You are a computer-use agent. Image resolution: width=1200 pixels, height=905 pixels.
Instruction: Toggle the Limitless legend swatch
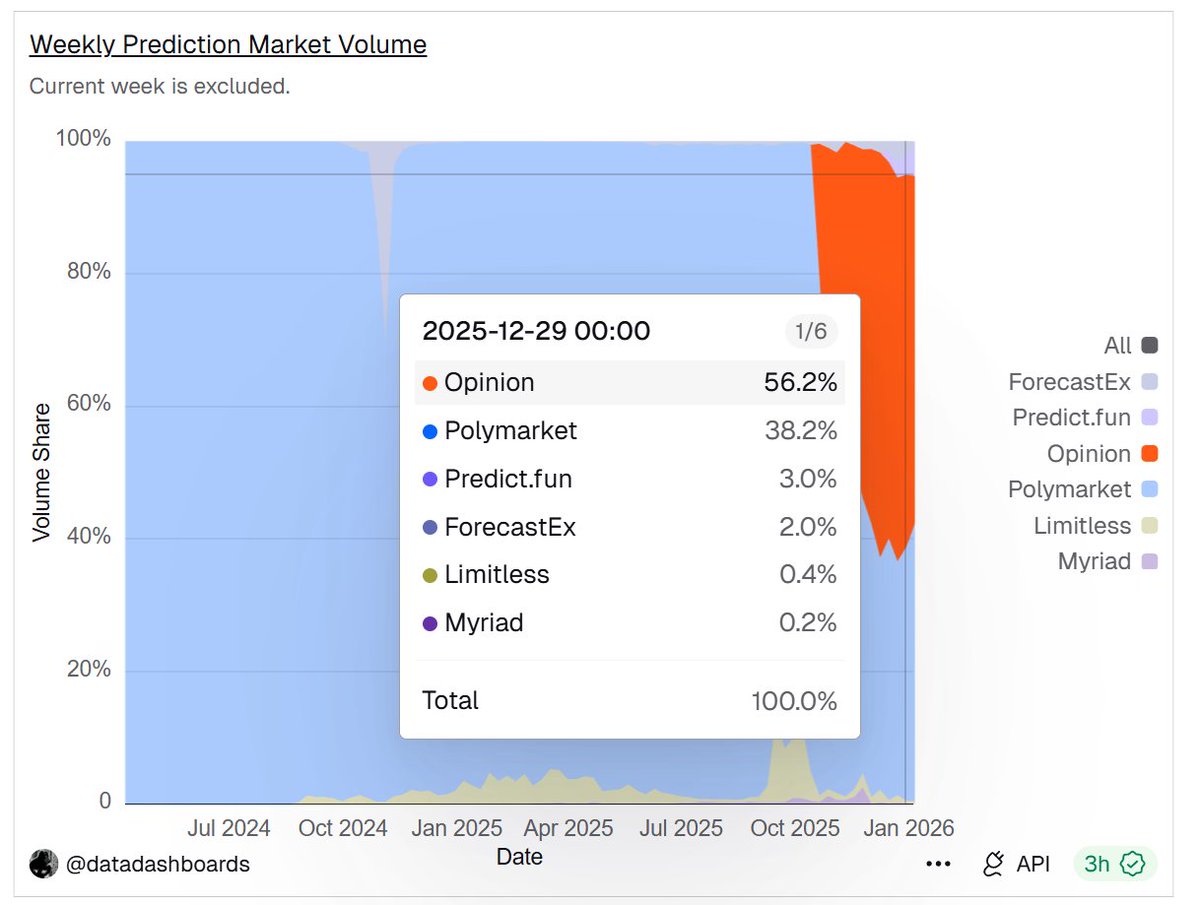tap(1149, 526)
